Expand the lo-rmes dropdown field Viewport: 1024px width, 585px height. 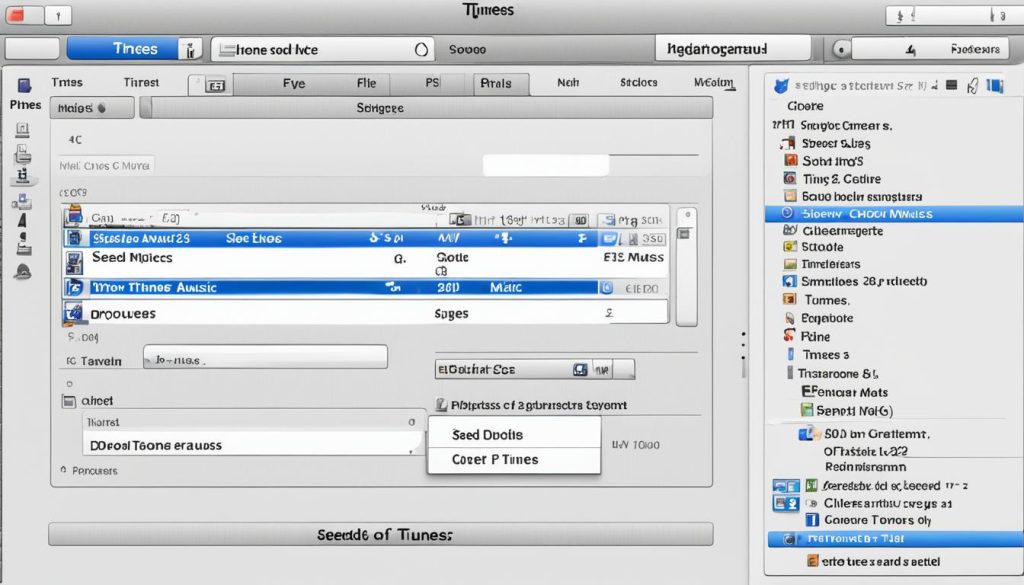pyautogui.click(x=265, y=357)
